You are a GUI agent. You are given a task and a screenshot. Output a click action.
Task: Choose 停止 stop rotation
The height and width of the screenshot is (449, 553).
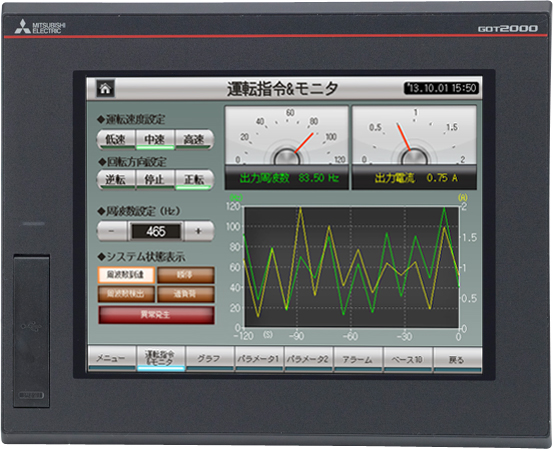click(155, 180)
